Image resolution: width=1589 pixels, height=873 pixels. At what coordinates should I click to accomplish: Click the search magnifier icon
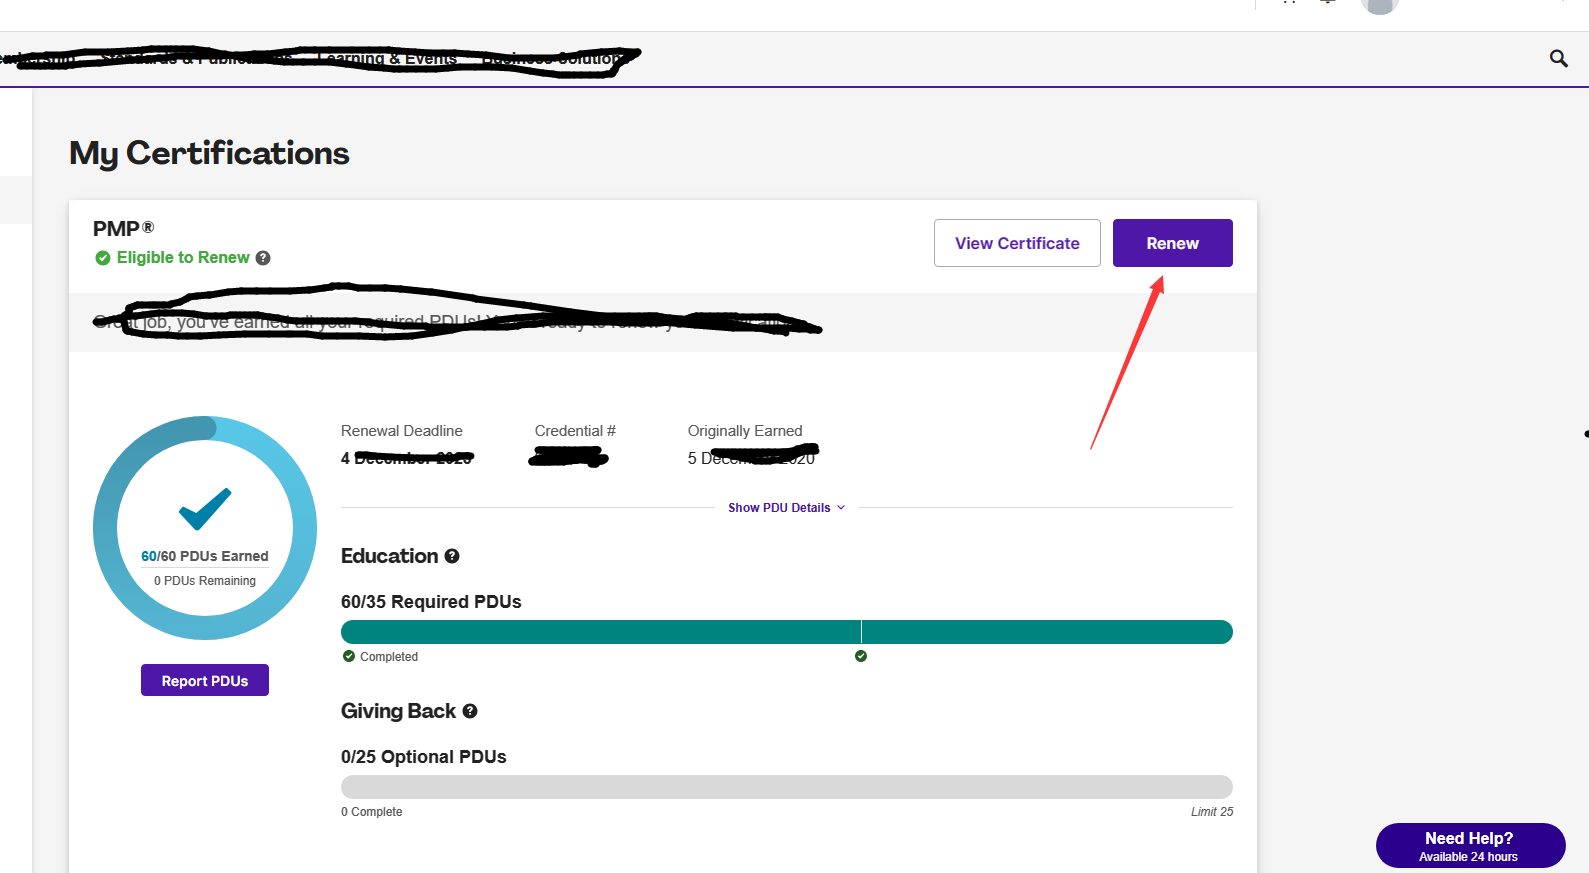[x=1558, y=59]
